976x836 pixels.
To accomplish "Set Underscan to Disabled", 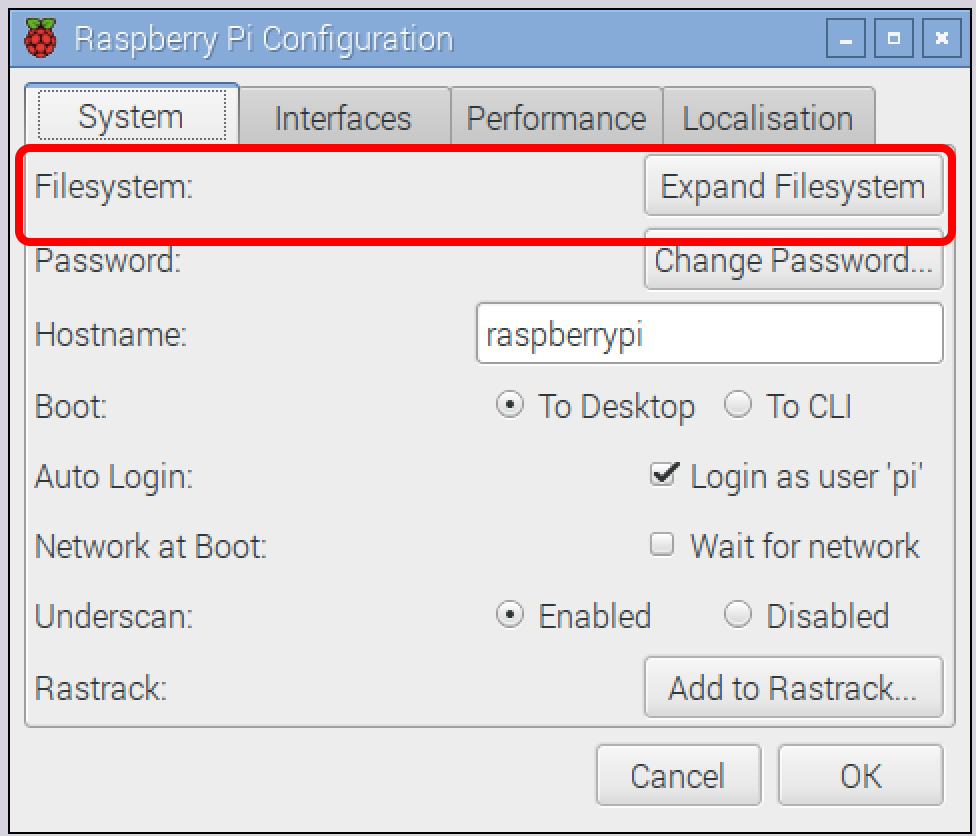I will [738, 615].
